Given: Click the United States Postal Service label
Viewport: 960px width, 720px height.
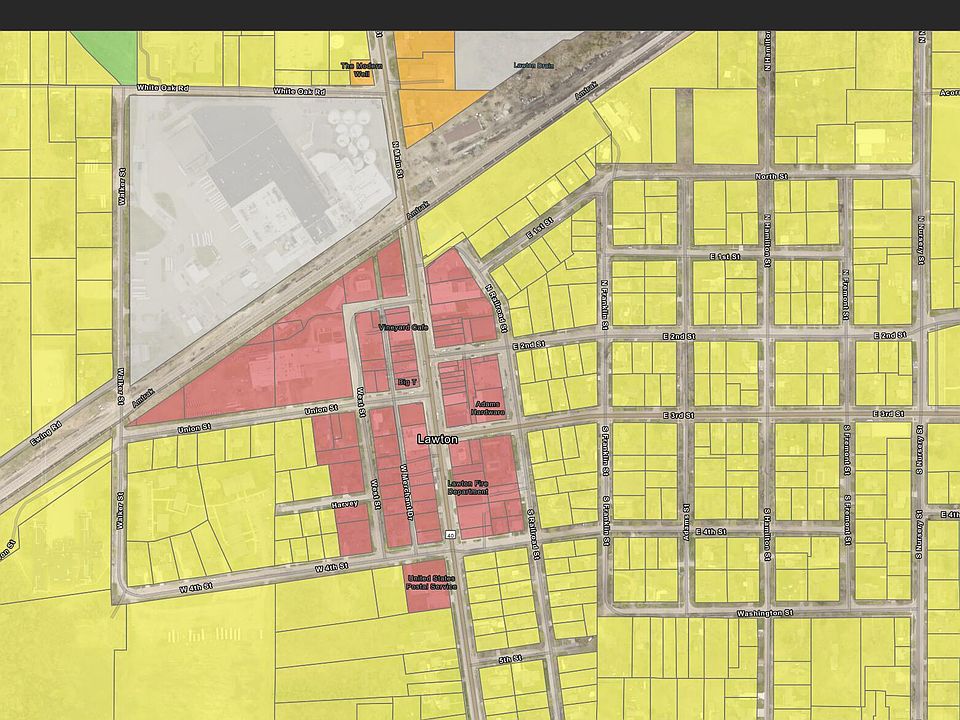Looking at the screenshot, I should (432, 582).
